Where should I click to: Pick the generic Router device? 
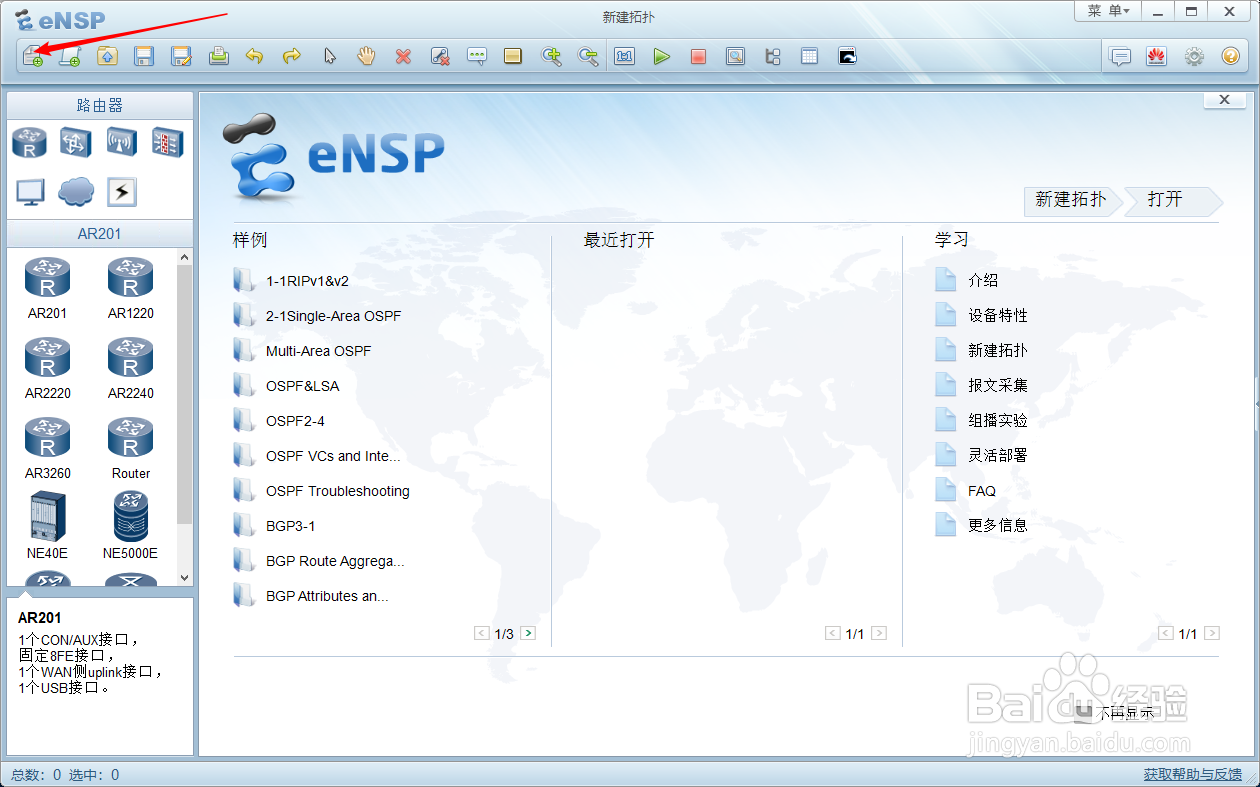click(x=131, y=447)
